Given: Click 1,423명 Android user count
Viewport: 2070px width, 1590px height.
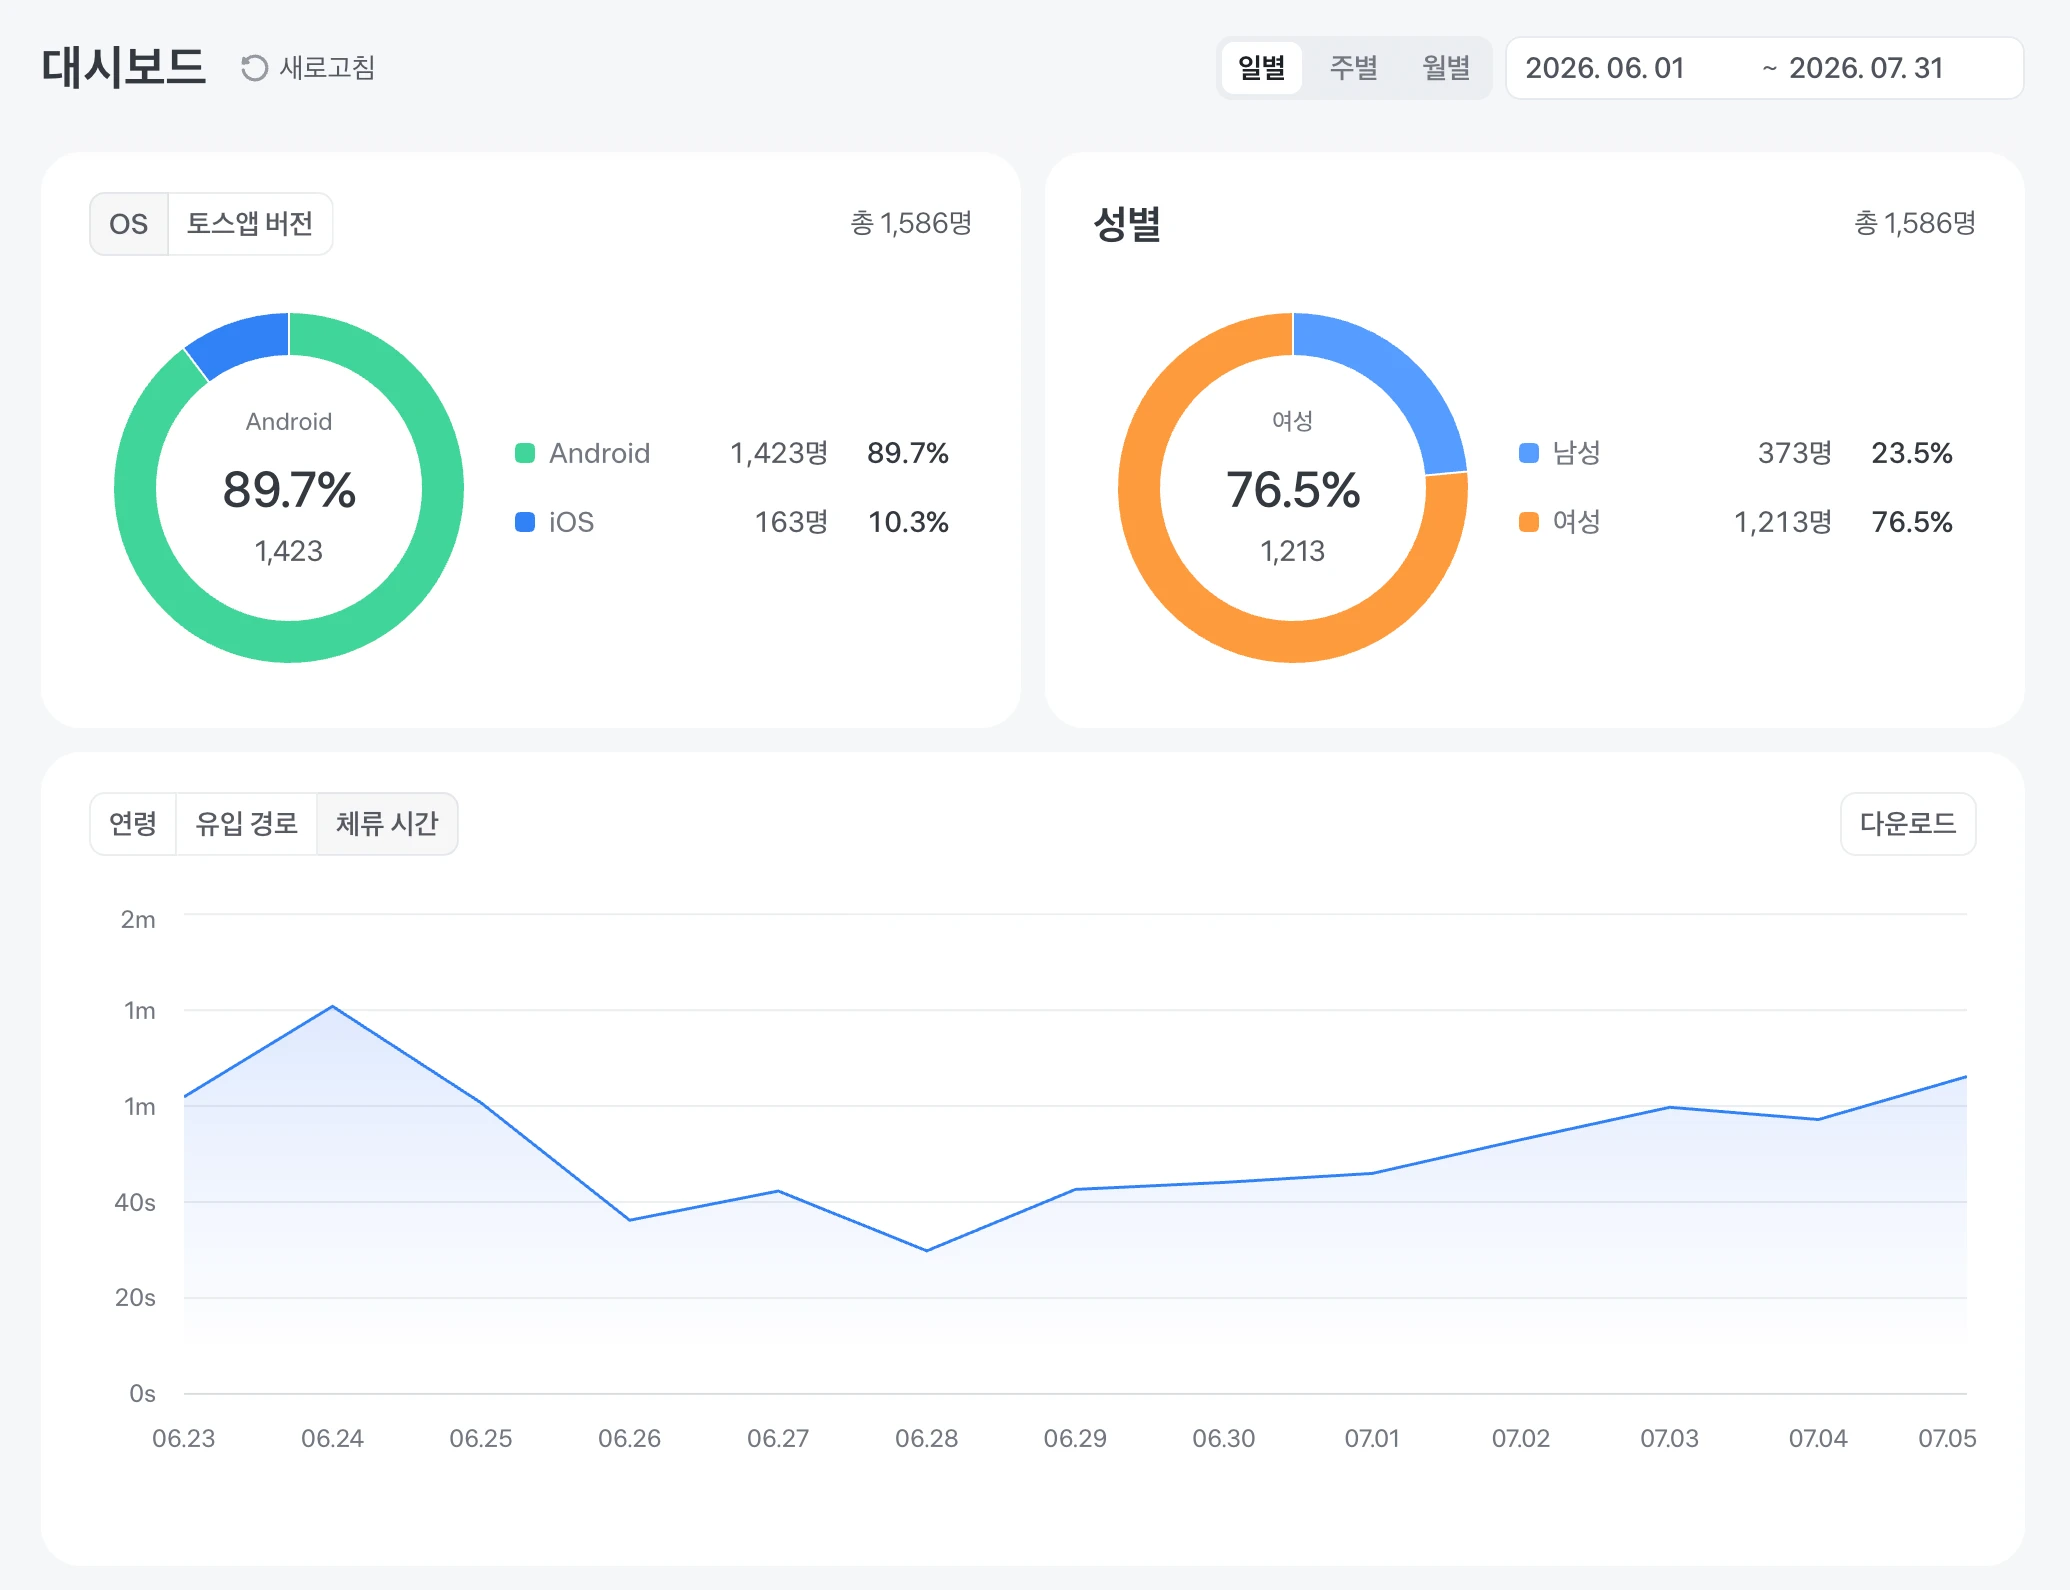Looking at the screenshot, I should [779, 453].
